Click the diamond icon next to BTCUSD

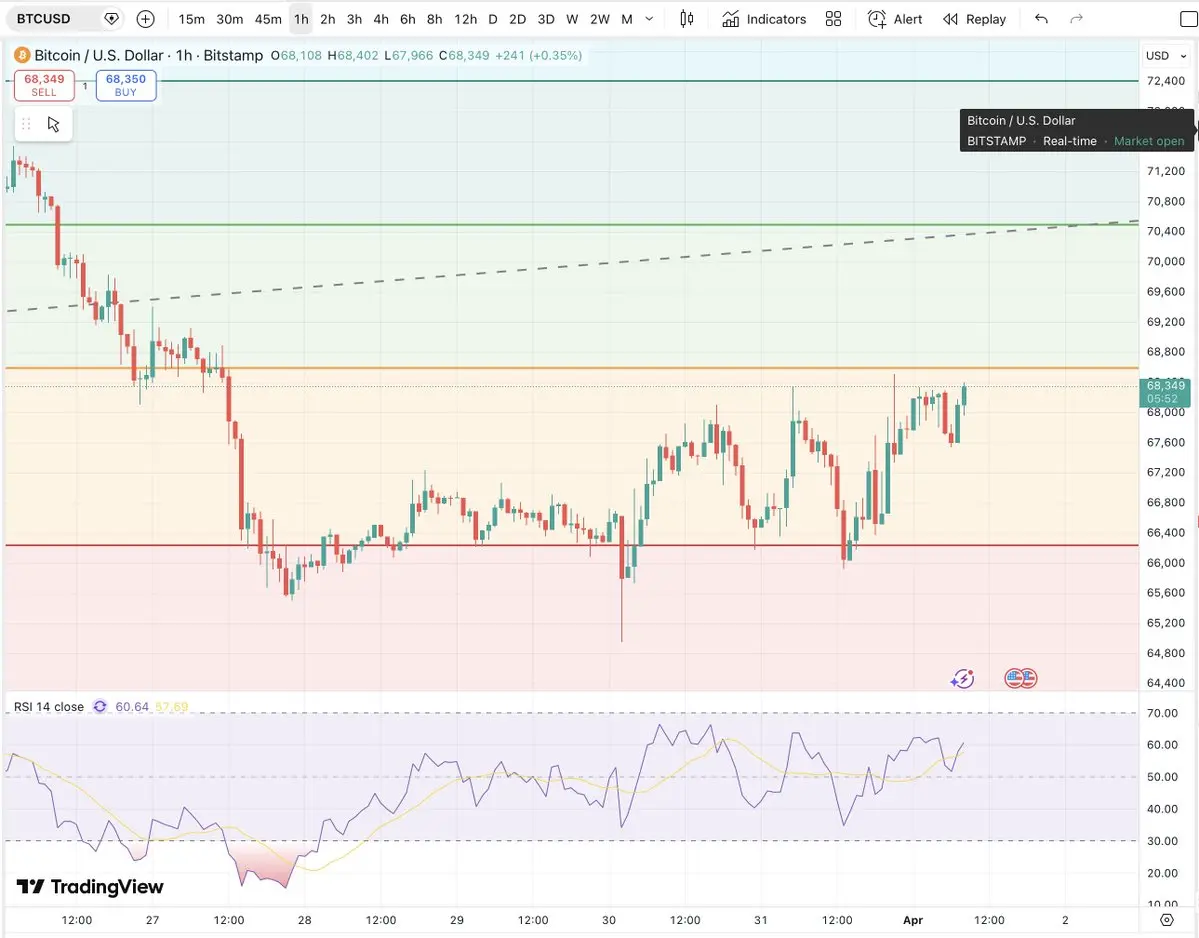point(112,19)
